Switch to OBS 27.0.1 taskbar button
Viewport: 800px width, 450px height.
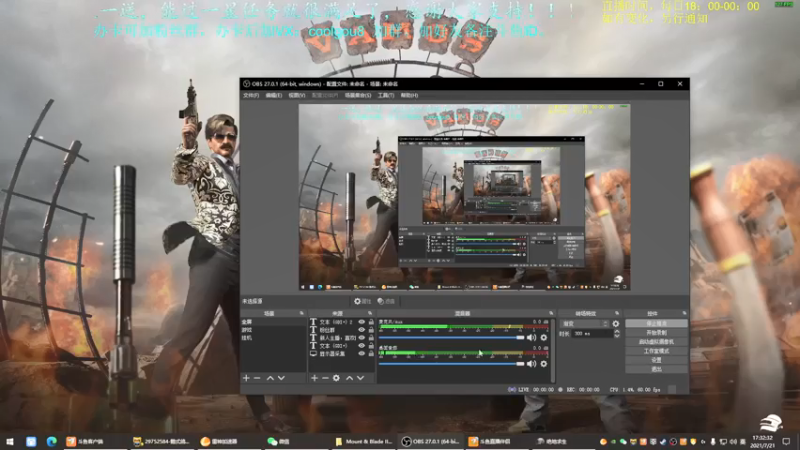[x=431, y=441]
